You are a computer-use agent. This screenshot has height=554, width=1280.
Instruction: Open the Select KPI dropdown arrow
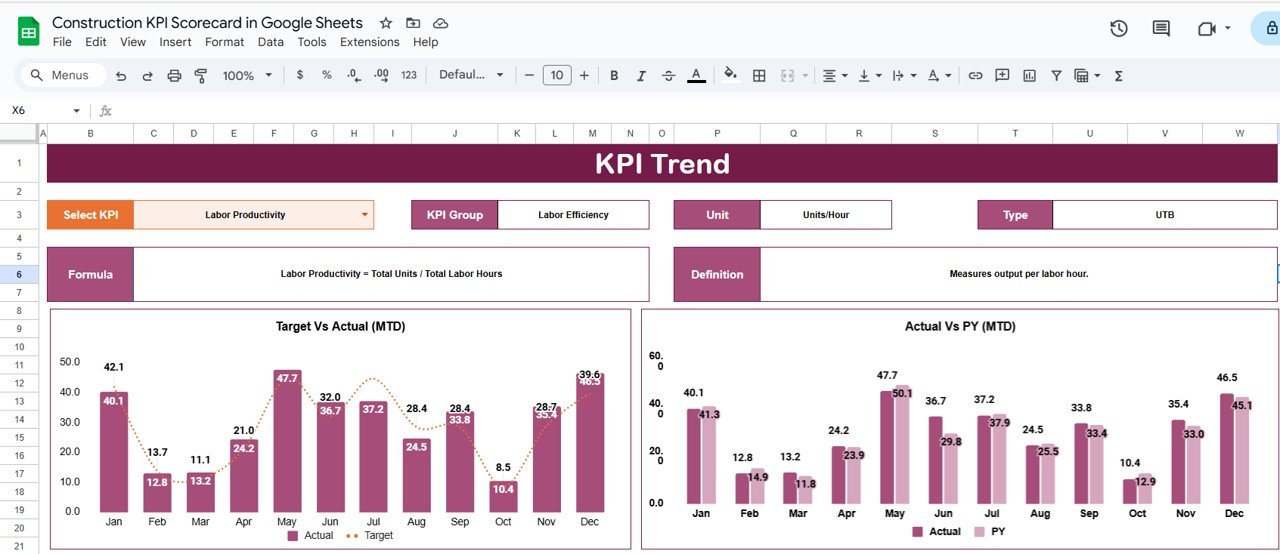[x=364, y=215]
